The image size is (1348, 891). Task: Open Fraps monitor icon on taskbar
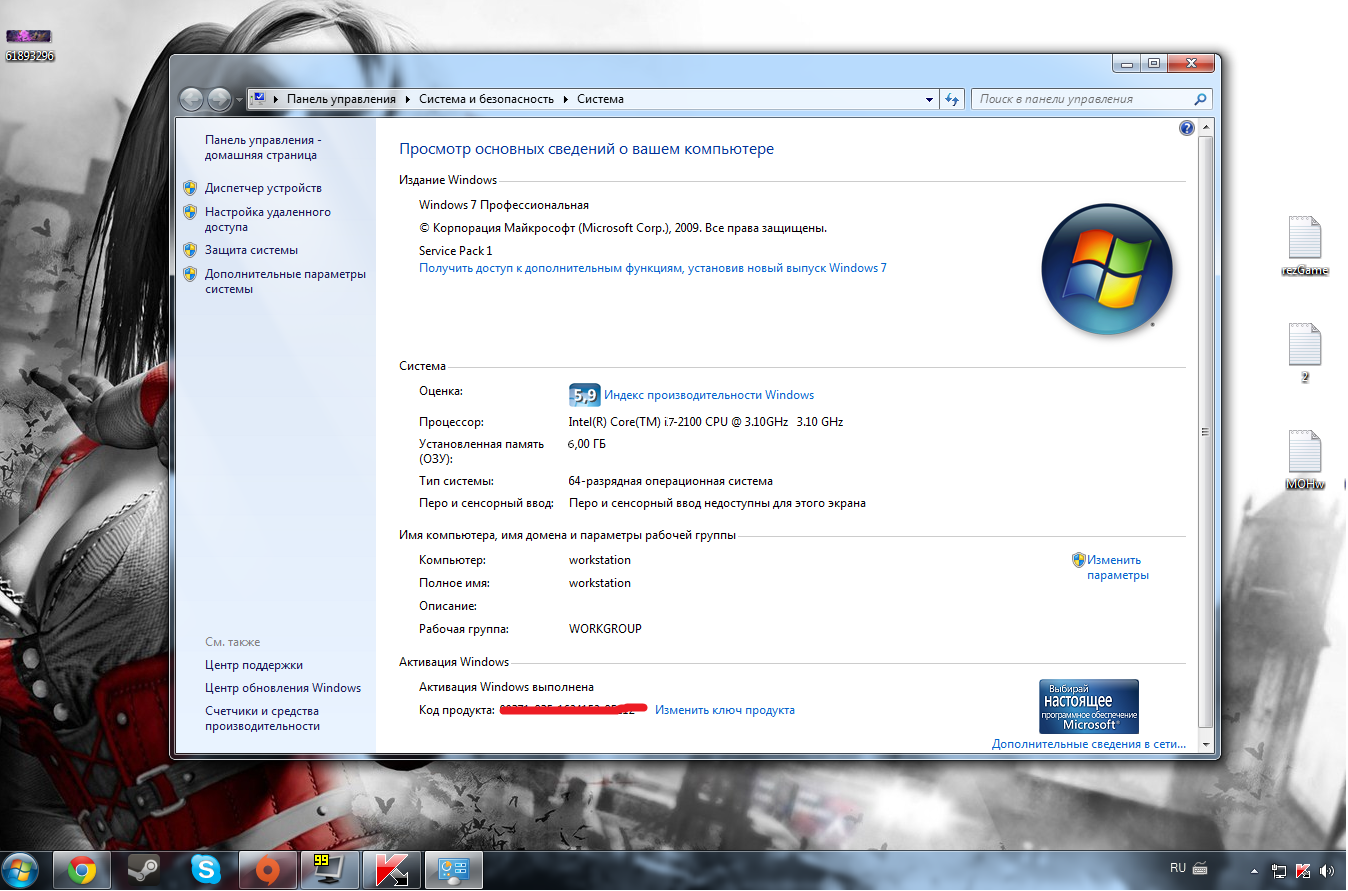(329, 870)
